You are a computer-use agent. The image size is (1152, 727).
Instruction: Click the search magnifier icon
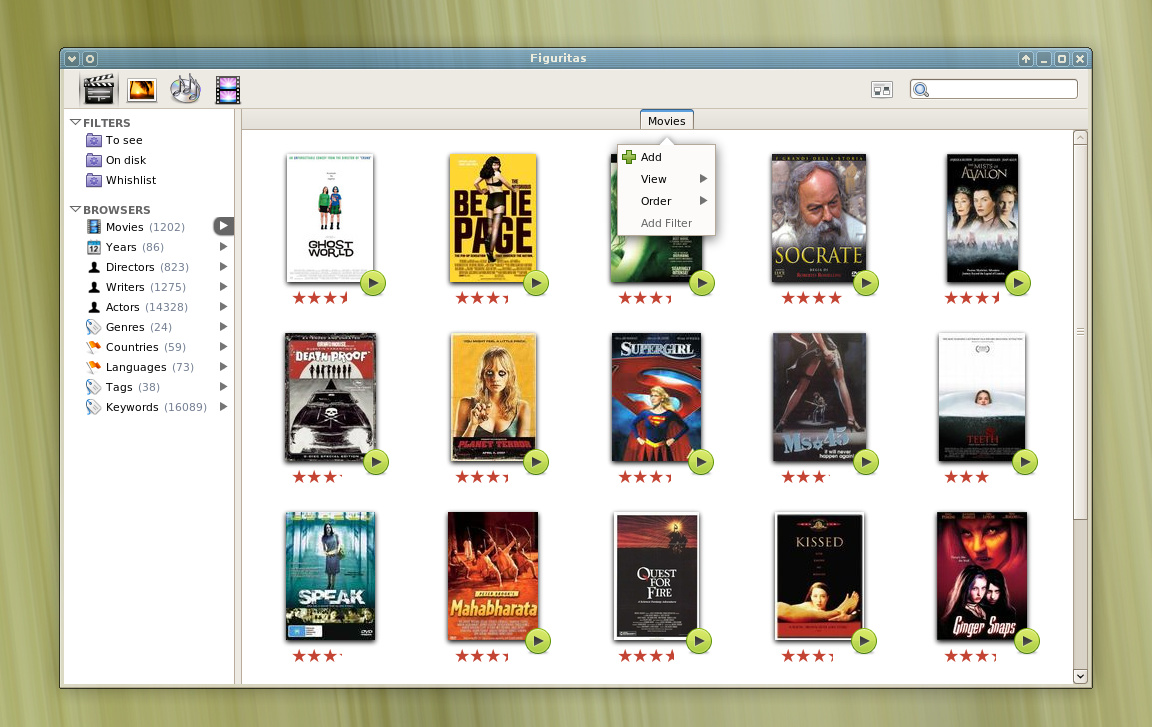(x=921, y=90)
